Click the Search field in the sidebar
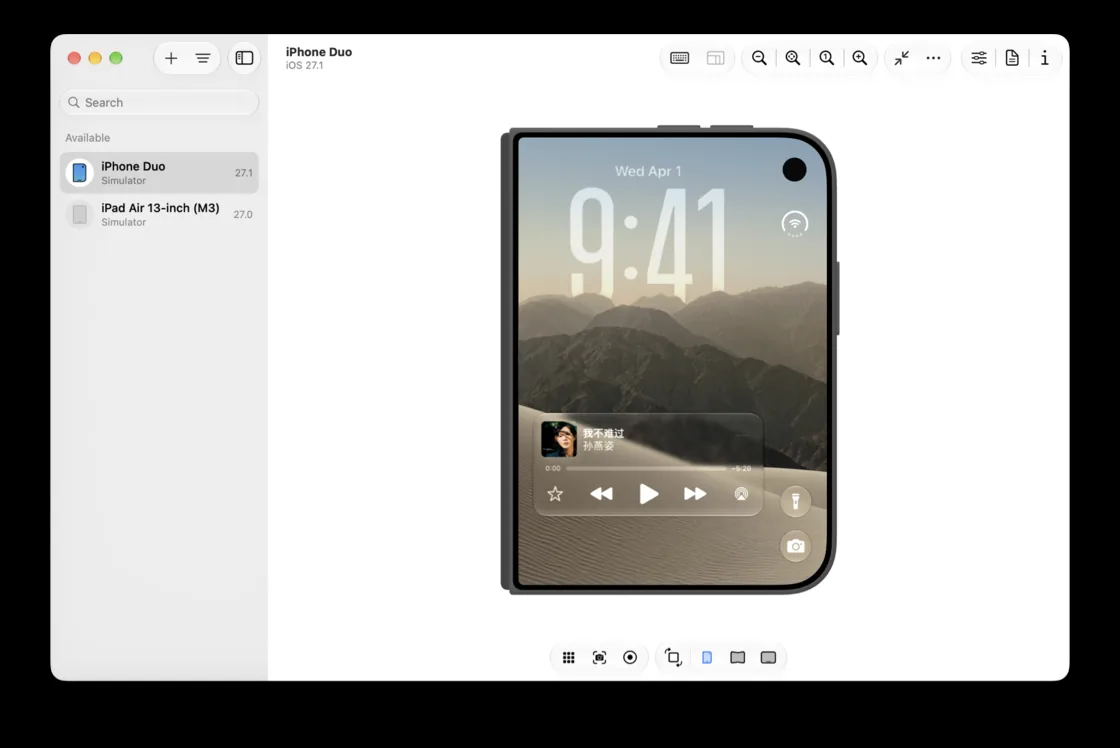 click(159, 102)
